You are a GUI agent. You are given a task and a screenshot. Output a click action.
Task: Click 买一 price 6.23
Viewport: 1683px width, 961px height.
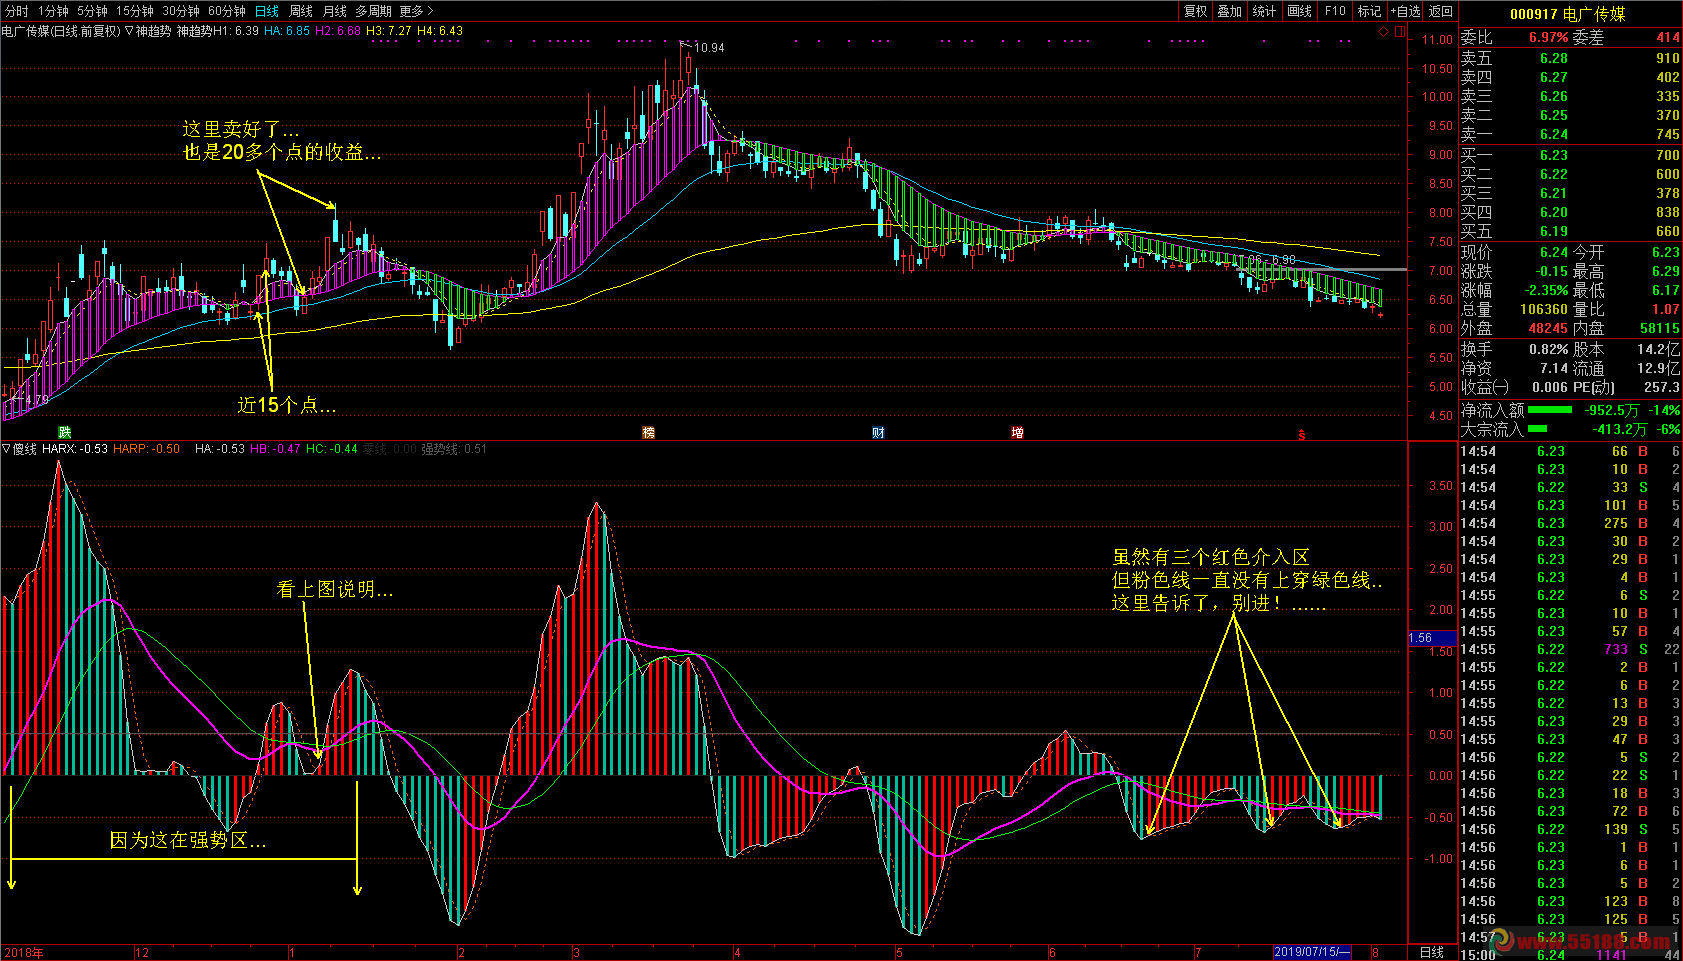click(x=1554, y=155)
